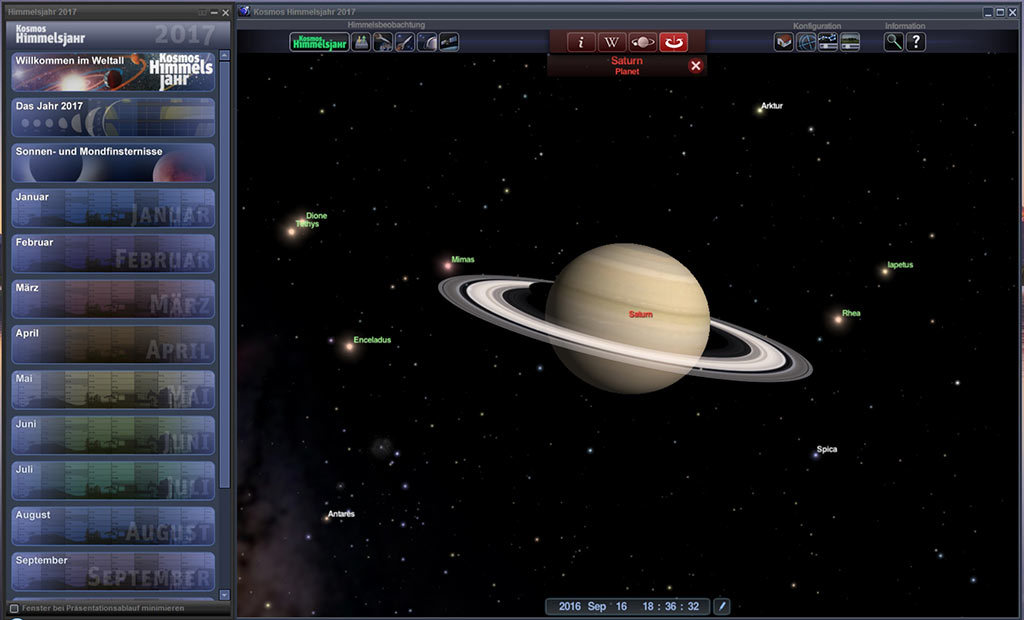The image size is (1024, 620).
Task: Open the house location icon in Konfiguration
Action: click(784, 42)
